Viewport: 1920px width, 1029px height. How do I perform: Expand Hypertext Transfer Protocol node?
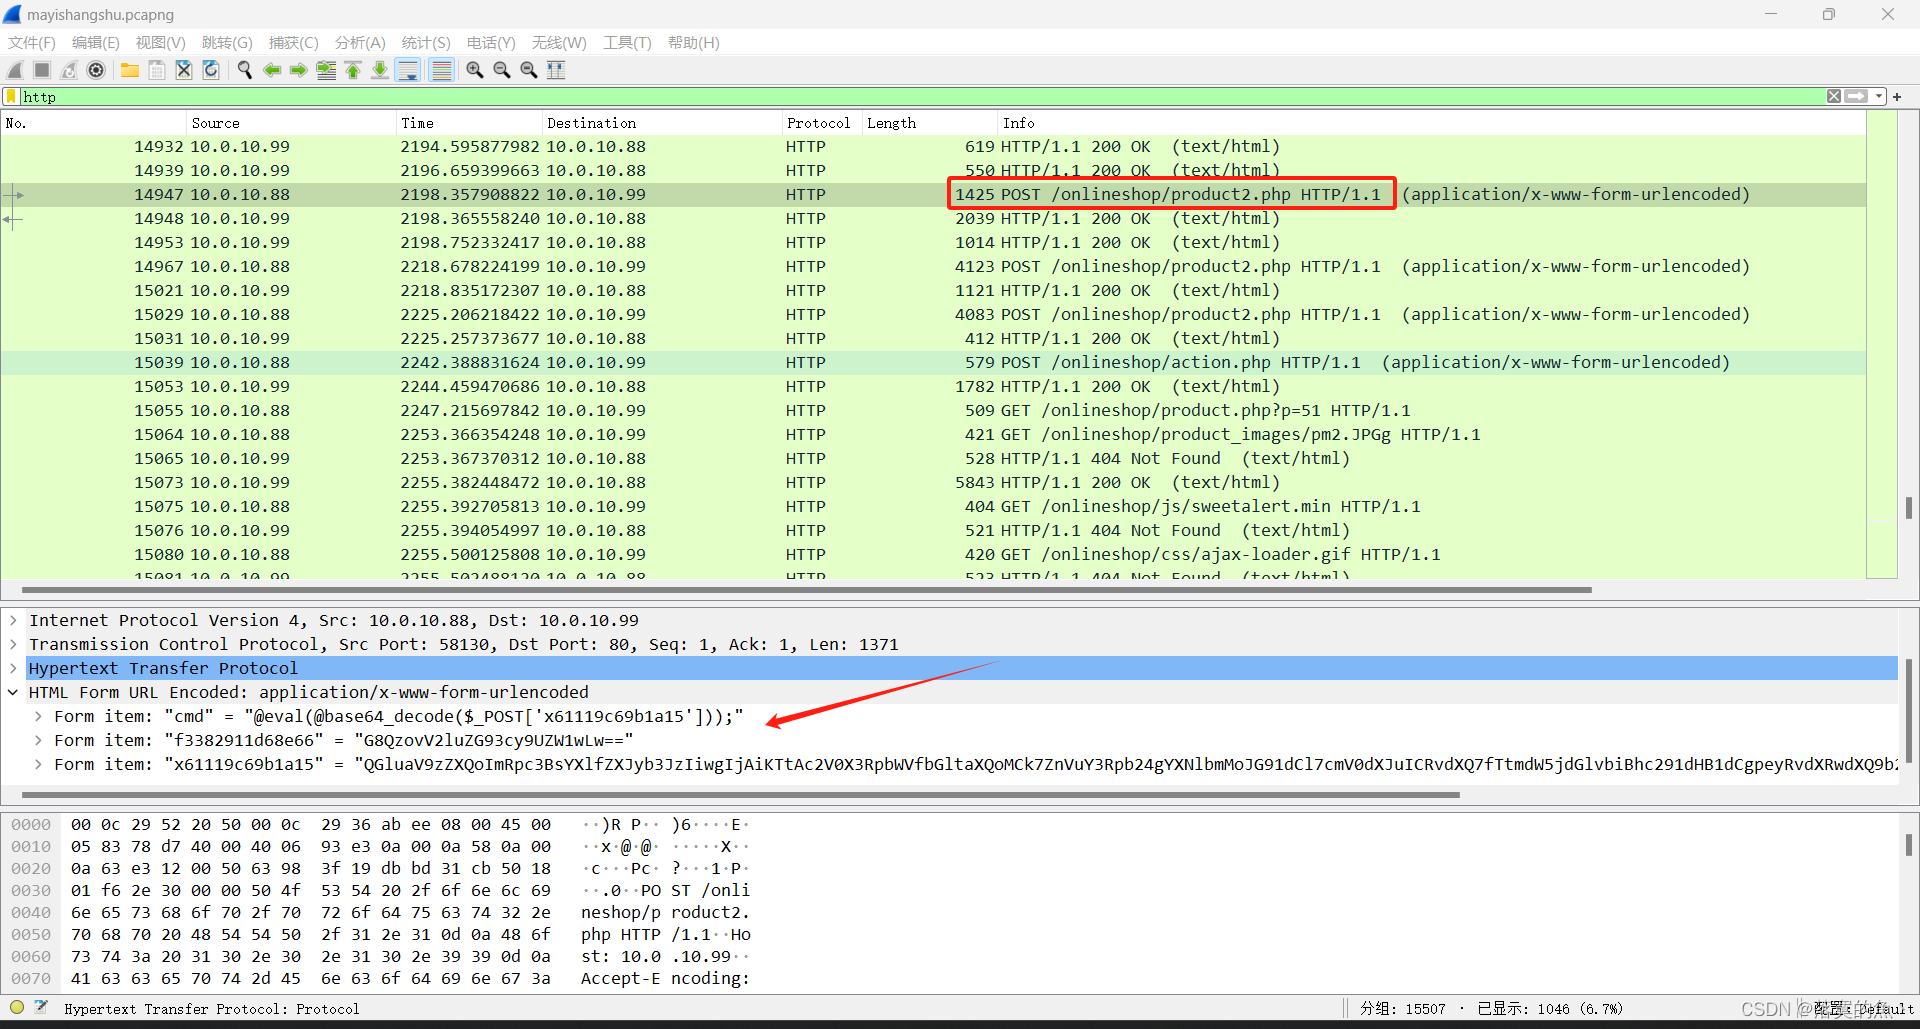pos(13,669)
